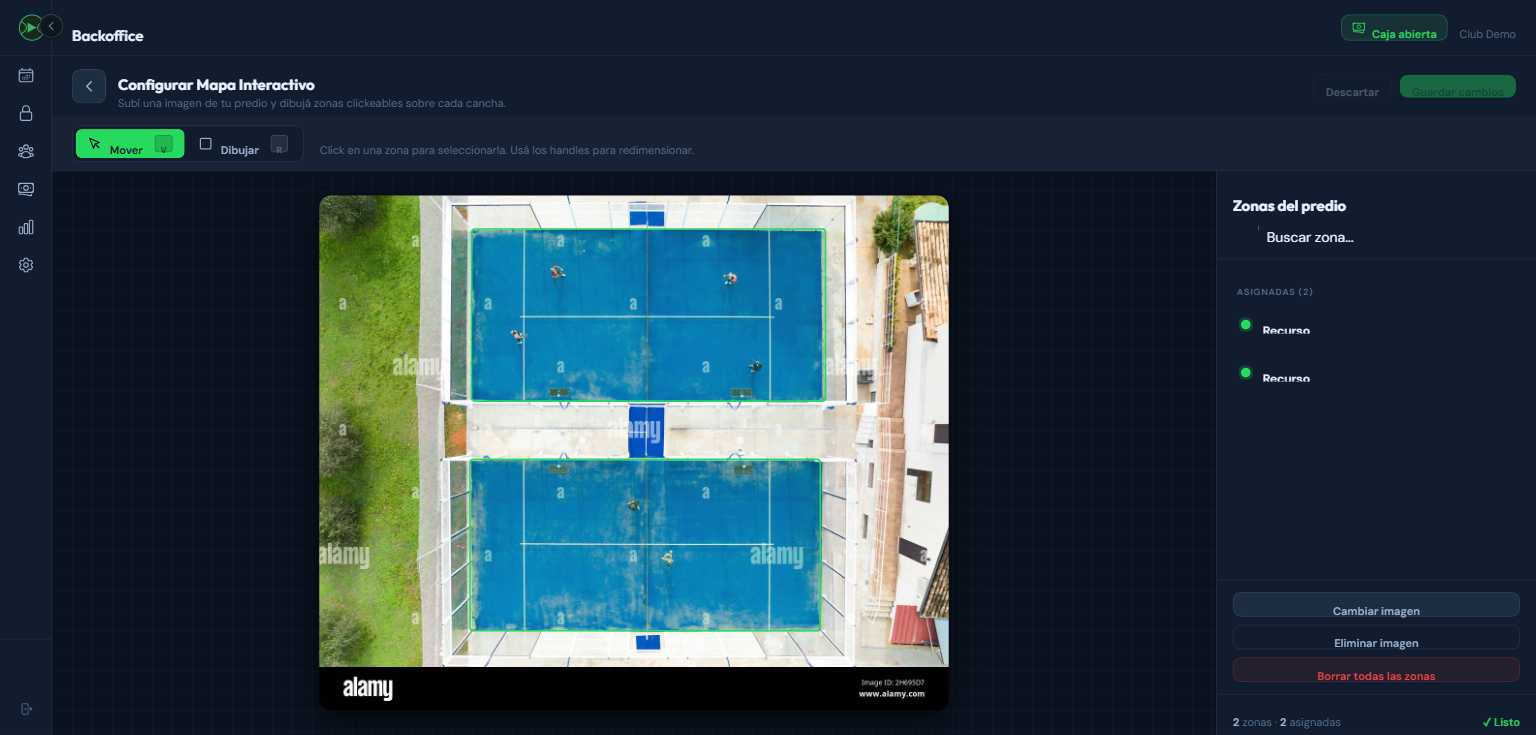Click the '2 zonas · 2 asignadas' counter
The width and height of the screenshot is (1536, 735).
1286,722
